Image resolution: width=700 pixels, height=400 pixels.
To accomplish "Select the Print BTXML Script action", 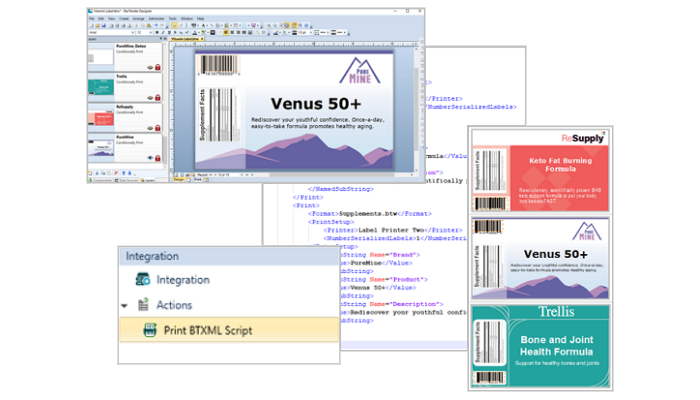I will 208,331.
